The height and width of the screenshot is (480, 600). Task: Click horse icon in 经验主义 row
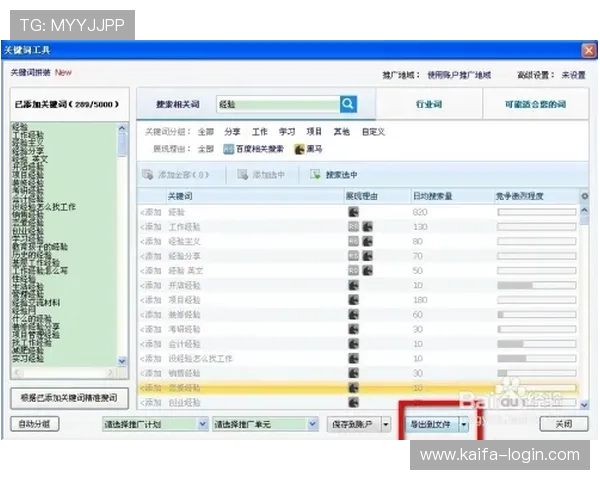coord(368,241)
